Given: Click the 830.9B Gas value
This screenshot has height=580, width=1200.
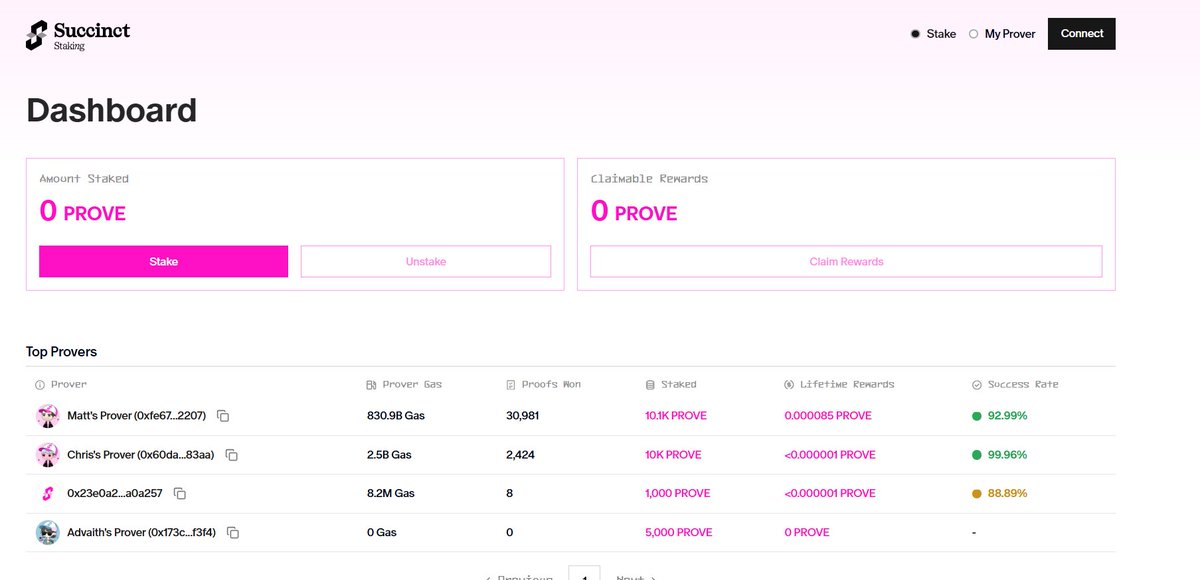Looking at the screenshot, I should click(396, 416).
